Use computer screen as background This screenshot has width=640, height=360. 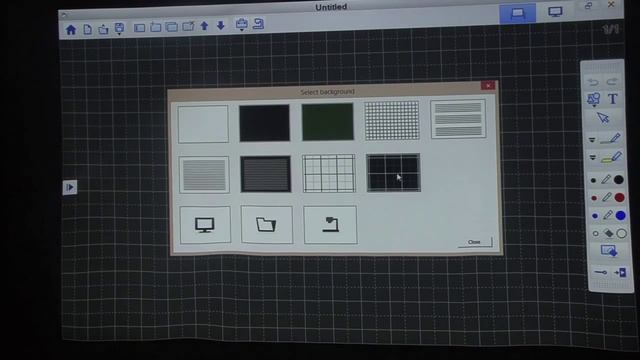pos(205,225)
